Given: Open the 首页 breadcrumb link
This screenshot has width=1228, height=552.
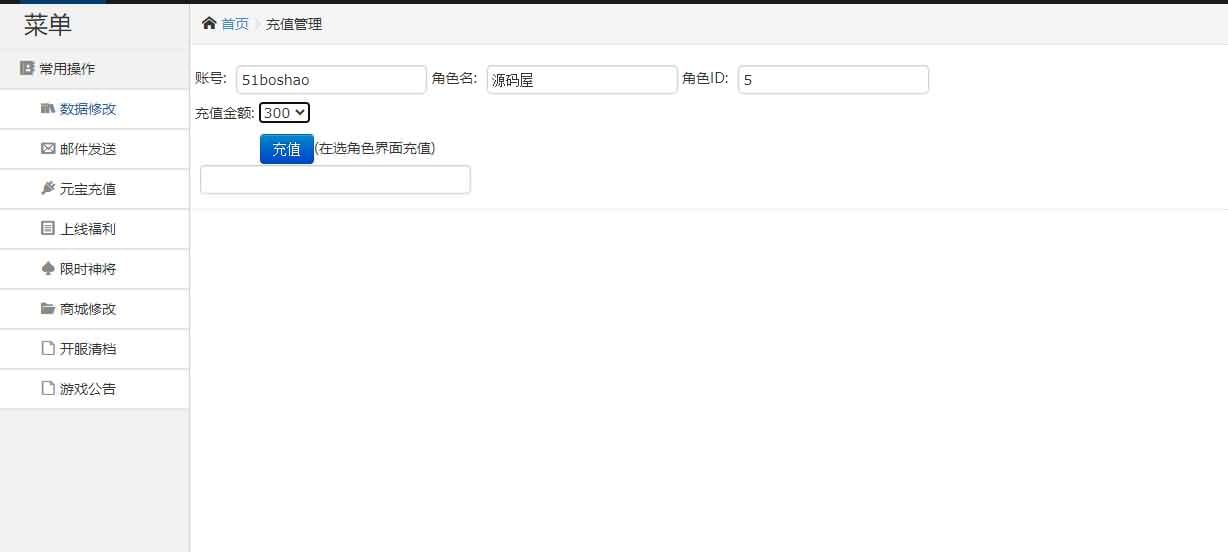Looking at the screenshot, I should tap(235, 24).
